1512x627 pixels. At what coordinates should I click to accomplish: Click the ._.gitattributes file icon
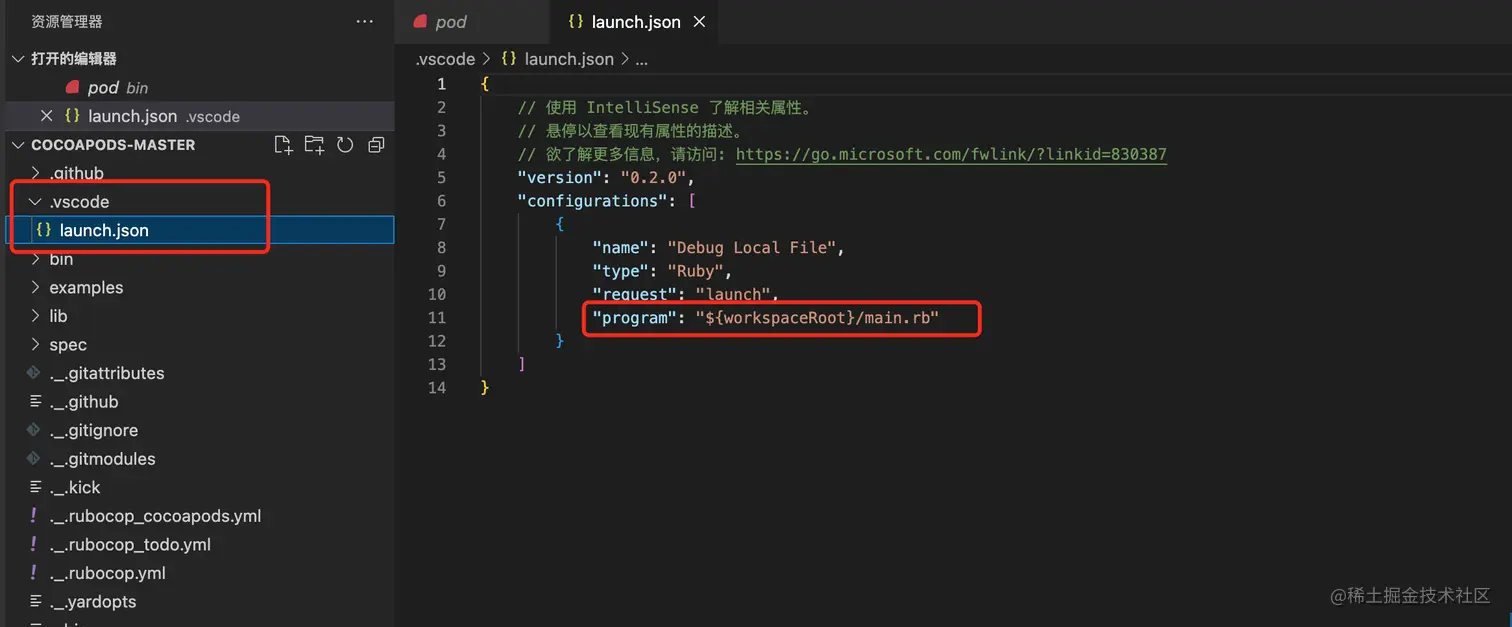(x=34, y=373)
